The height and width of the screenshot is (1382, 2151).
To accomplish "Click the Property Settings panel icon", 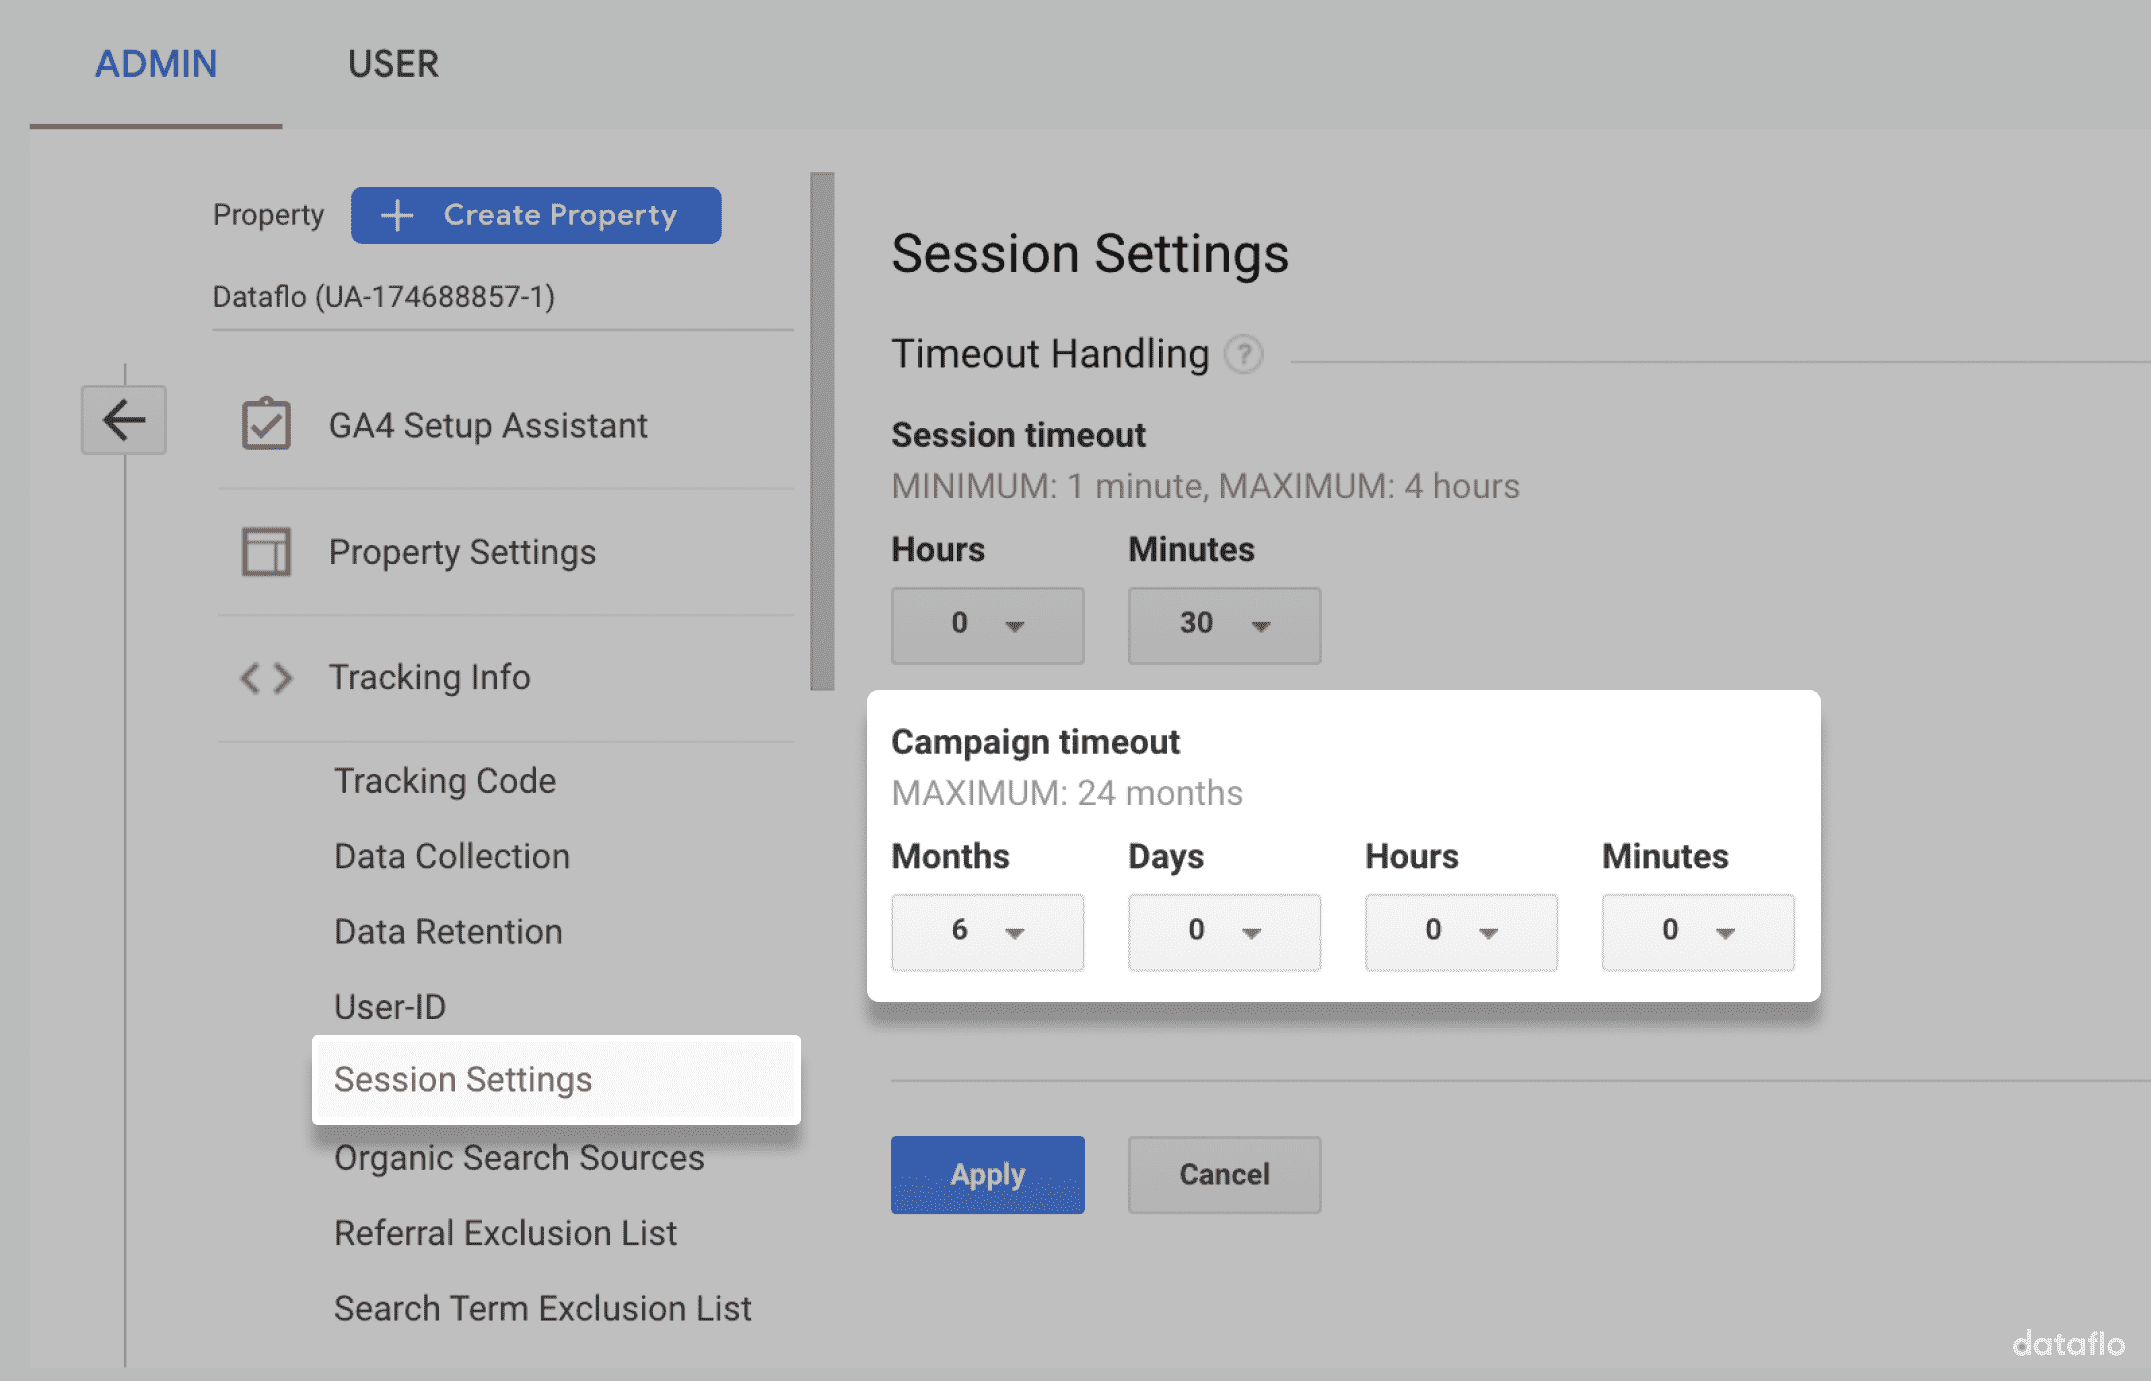I will tap(267, 551).
